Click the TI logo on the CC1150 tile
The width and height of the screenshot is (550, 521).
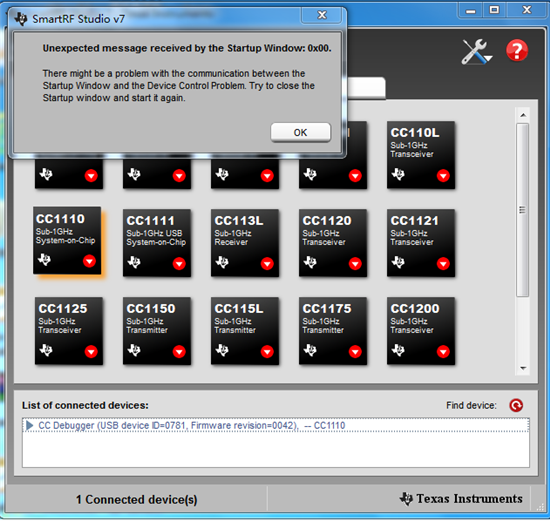[x=134, y=350]
